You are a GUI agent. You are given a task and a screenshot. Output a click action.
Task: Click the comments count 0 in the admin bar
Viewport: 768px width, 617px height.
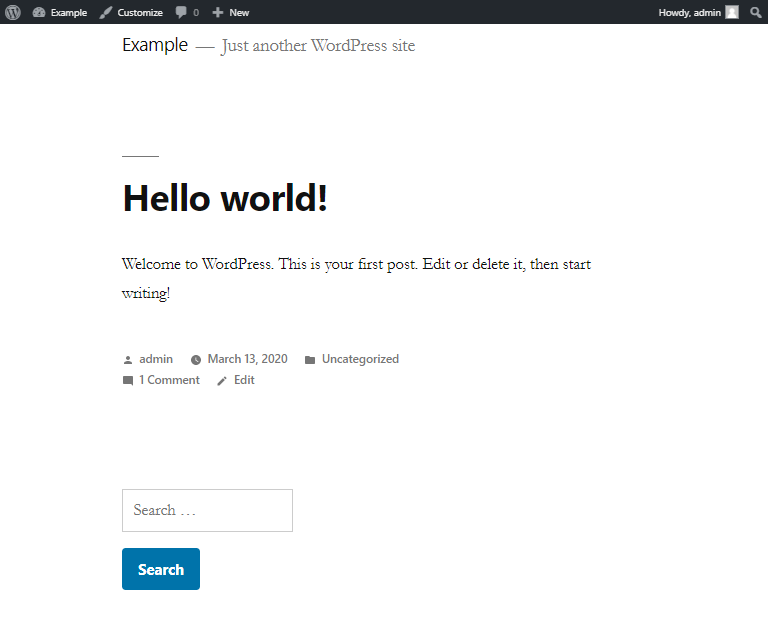tap(196, 13)
